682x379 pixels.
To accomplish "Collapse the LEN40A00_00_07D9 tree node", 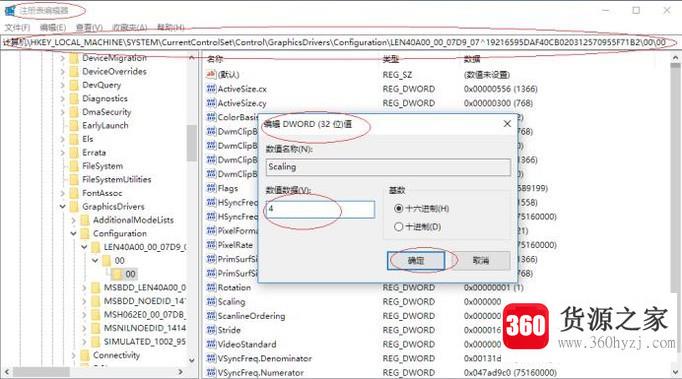I will (84, 247).
